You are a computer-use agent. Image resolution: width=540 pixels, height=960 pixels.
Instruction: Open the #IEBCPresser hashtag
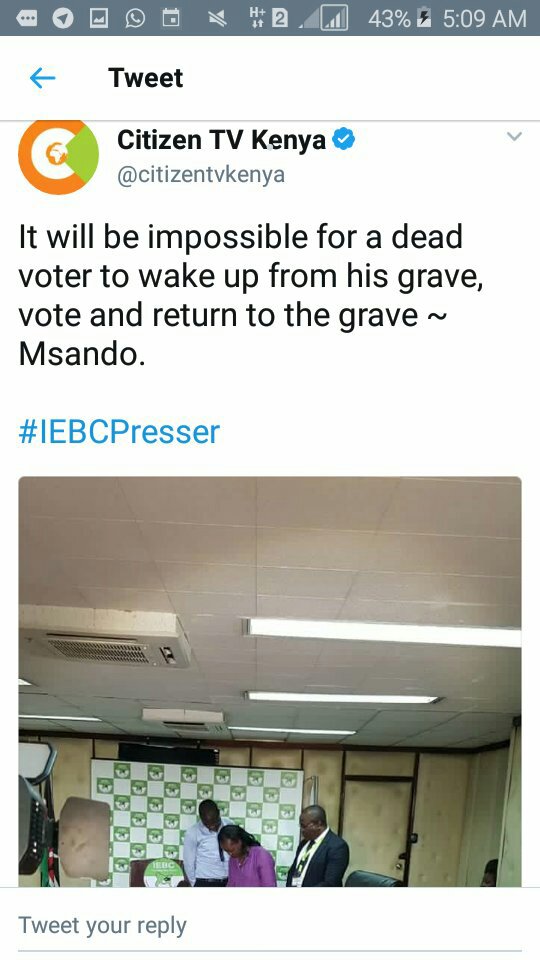pos(119,432)
